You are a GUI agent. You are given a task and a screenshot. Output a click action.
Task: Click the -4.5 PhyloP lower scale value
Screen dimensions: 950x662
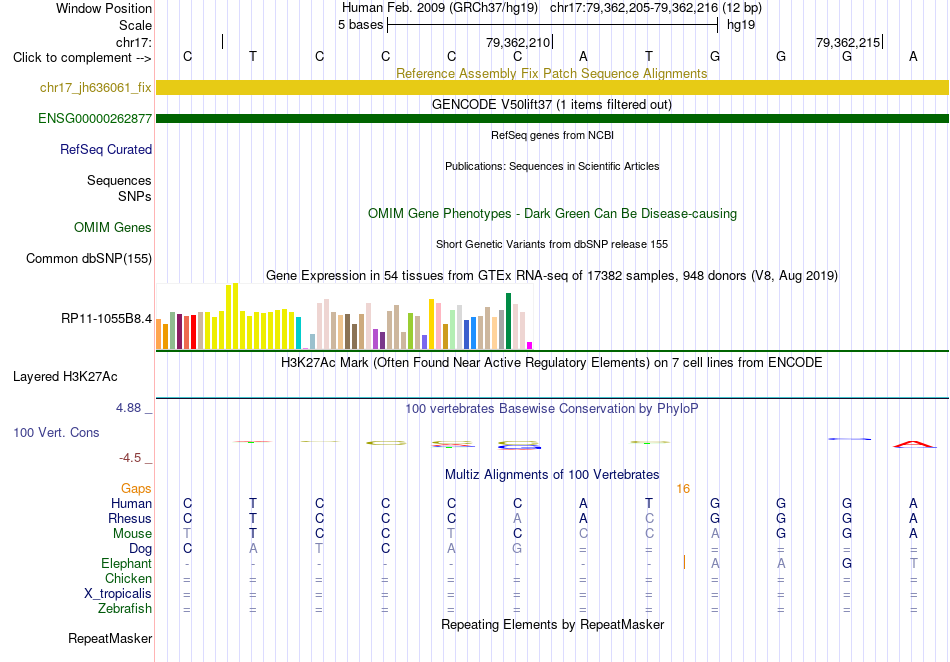(130, 458)
